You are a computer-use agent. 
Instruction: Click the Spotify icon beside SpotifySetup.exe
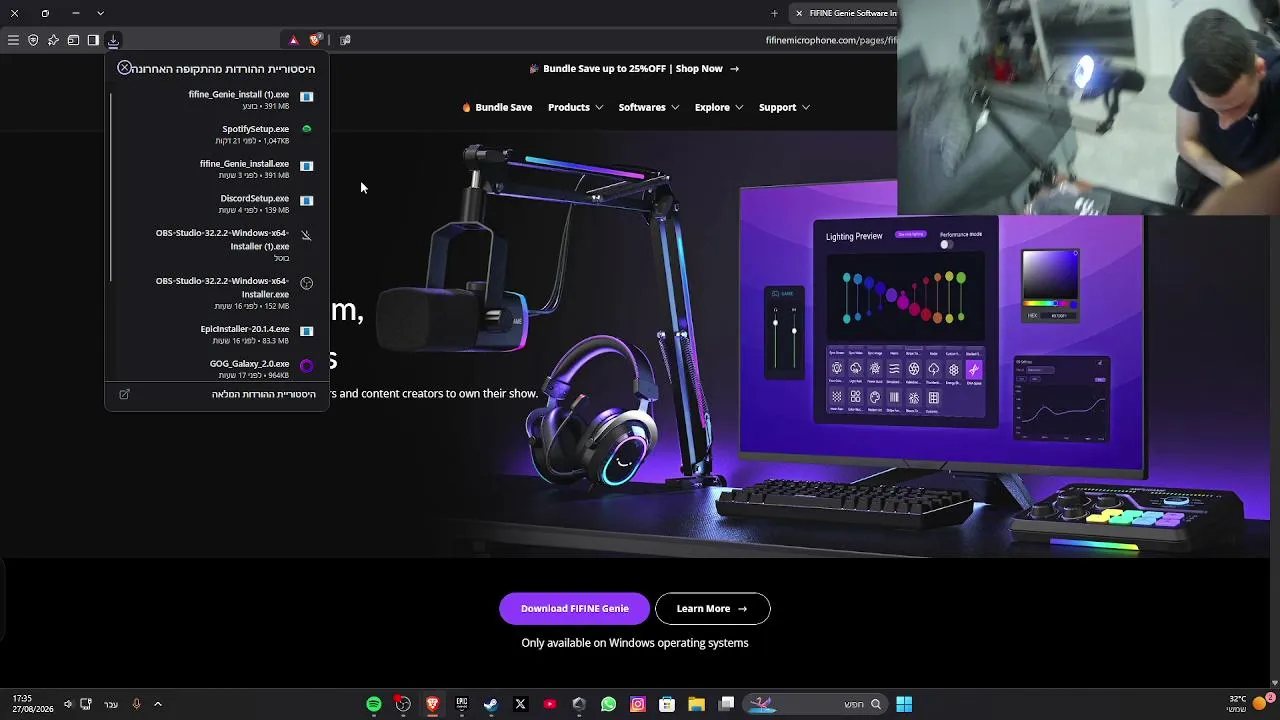point(307,129)
